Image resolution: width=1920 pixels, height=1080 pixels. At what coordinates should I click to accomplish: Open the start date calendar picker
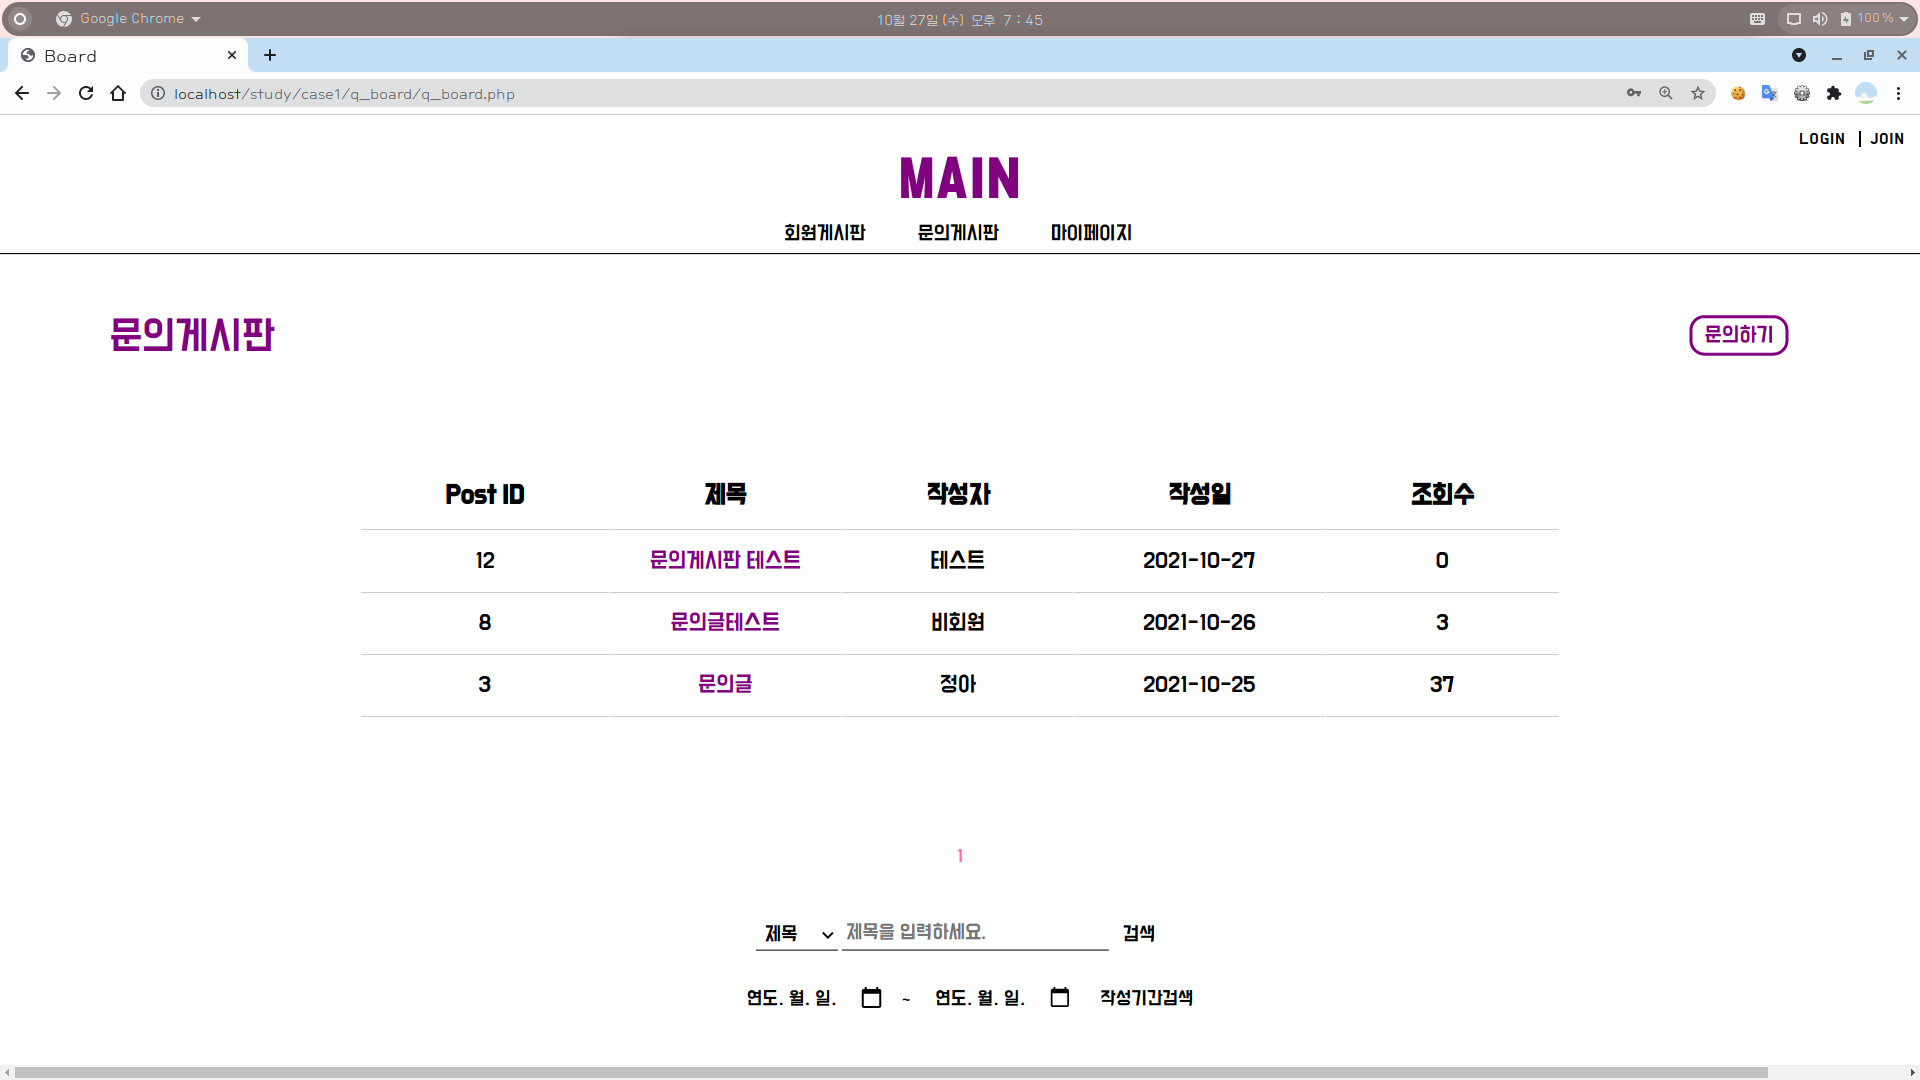tap(871, 997)
